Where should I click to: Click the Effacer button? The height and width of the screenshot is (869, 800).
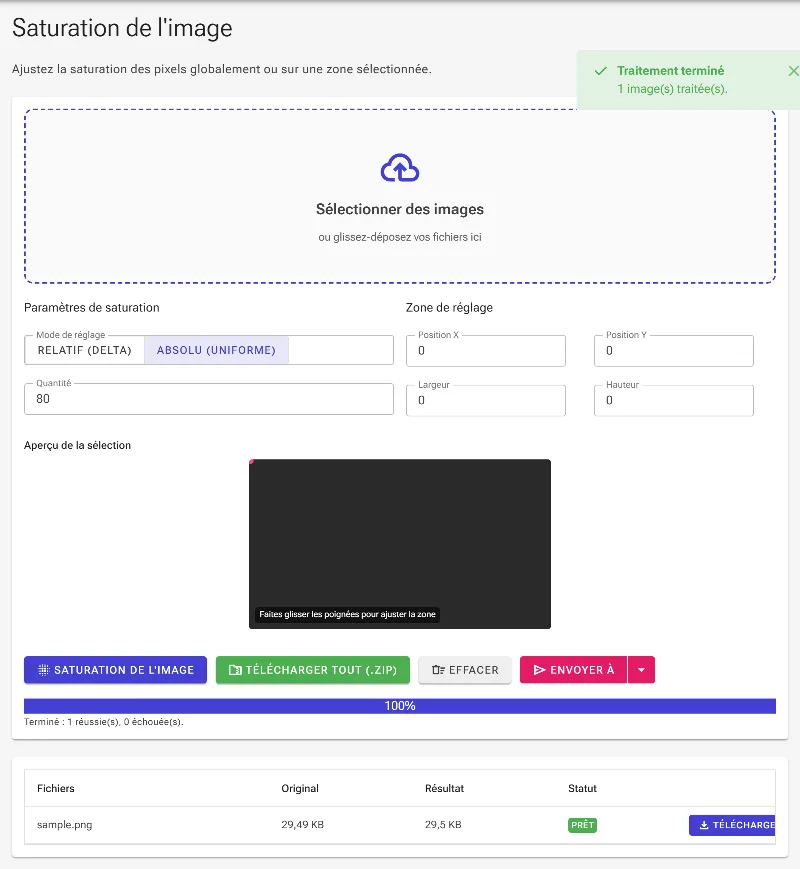tap(465, 670)
